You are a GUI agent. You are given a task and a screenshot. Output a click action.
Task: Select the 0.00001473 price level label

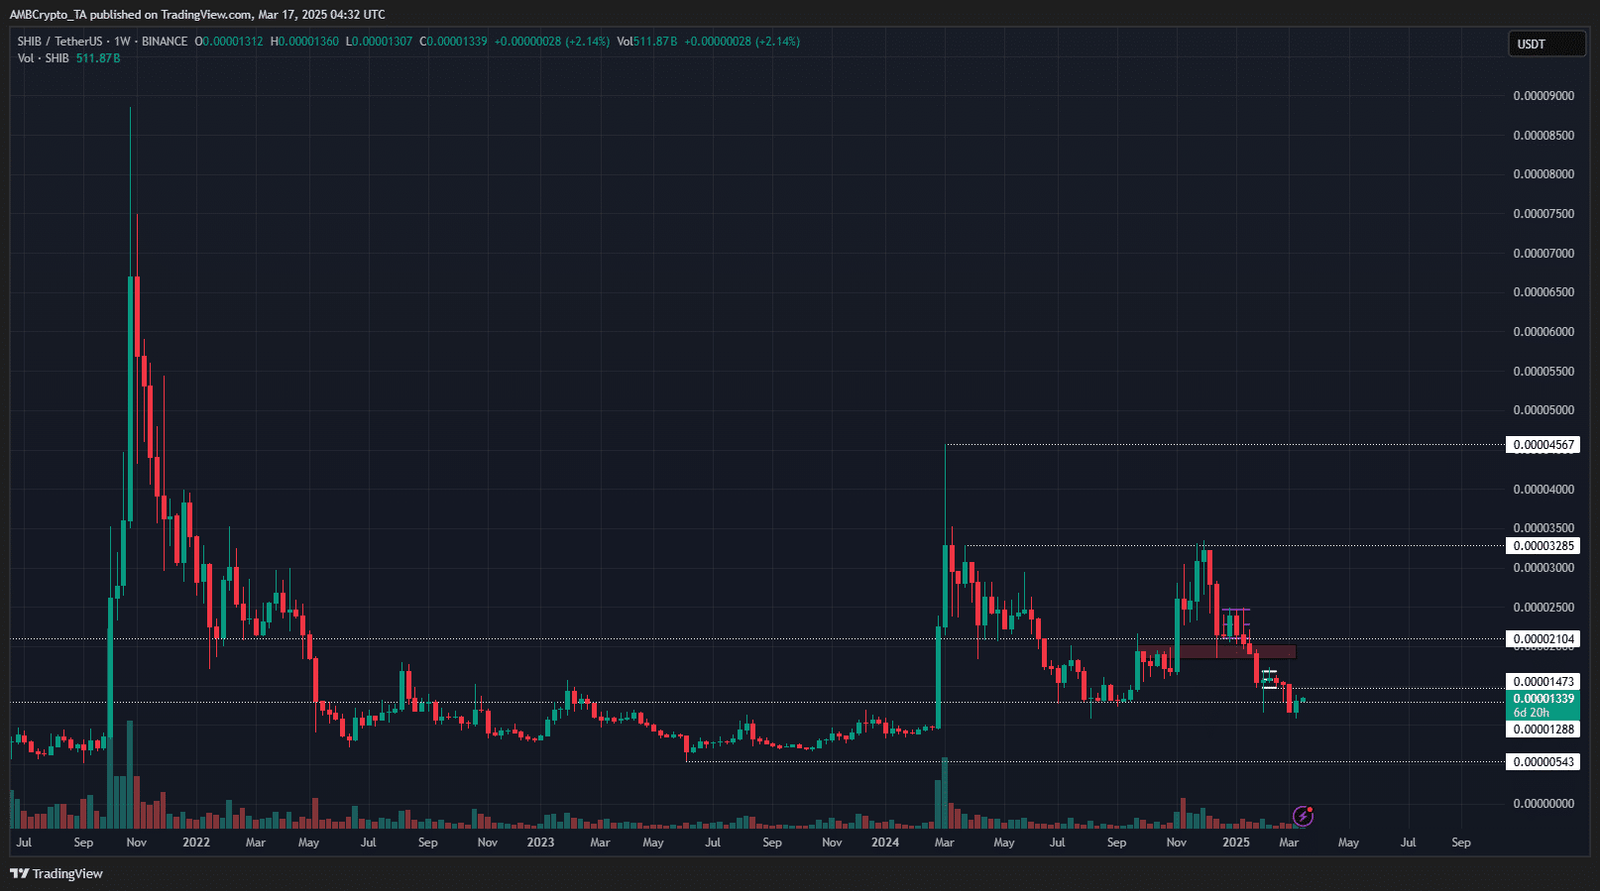1543,682
